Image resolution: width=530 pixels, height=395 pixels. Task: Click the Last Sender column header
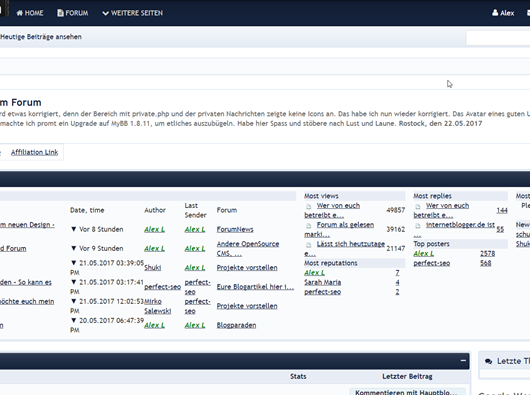pos(195,210)
